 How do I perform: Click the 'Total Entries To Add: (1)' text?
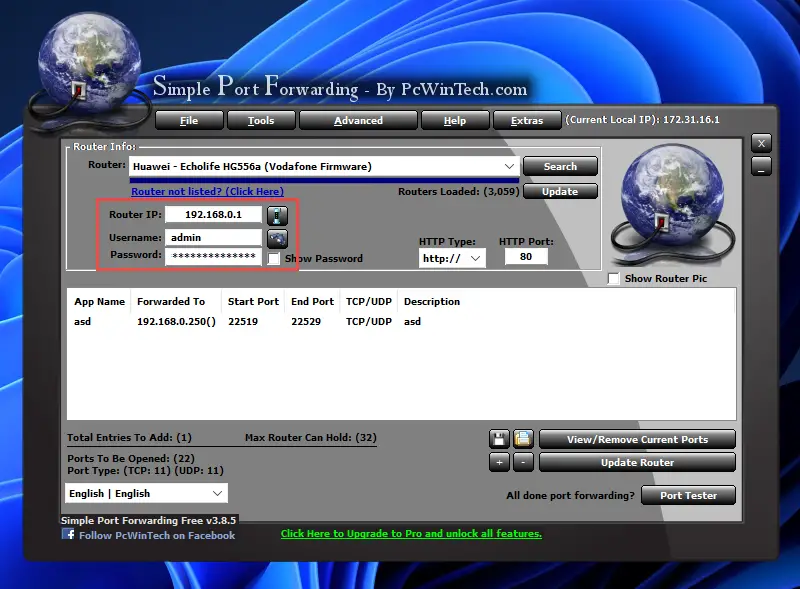tap(130, 437)
